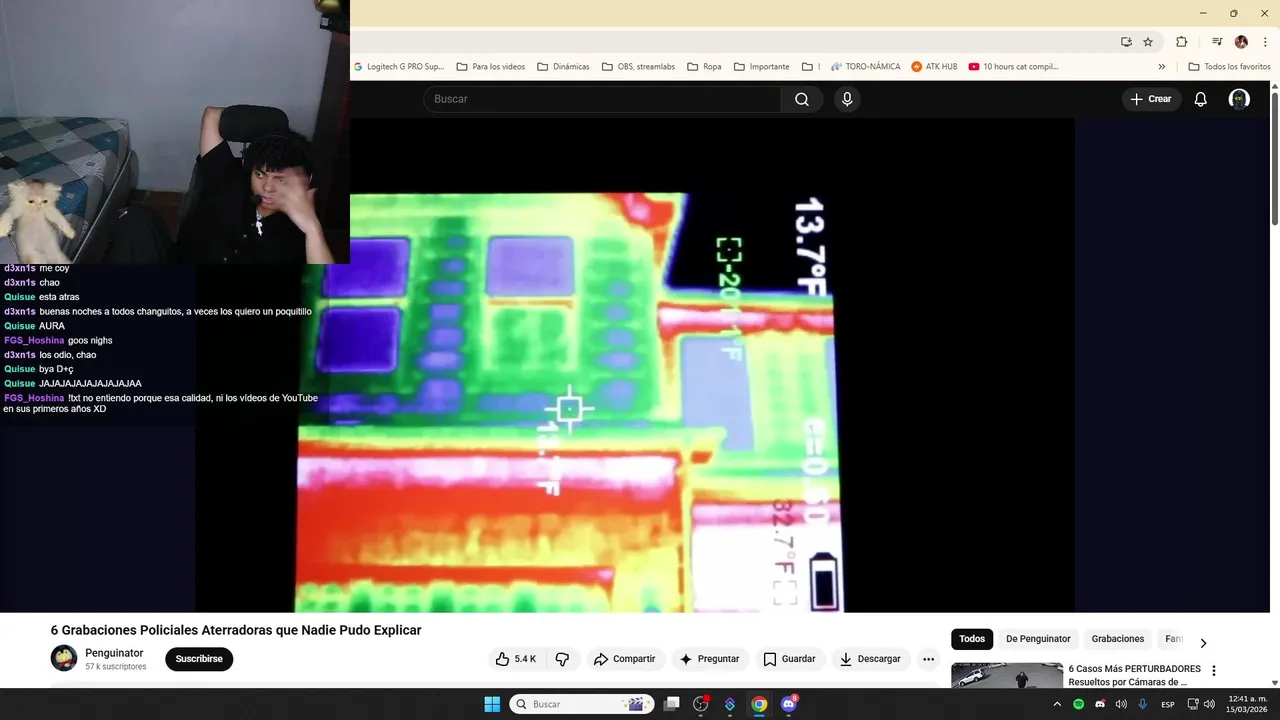This screenshot has width=1280, height=720.
Task: Click the thermal-camera video player
Action: tap(635, 365)
